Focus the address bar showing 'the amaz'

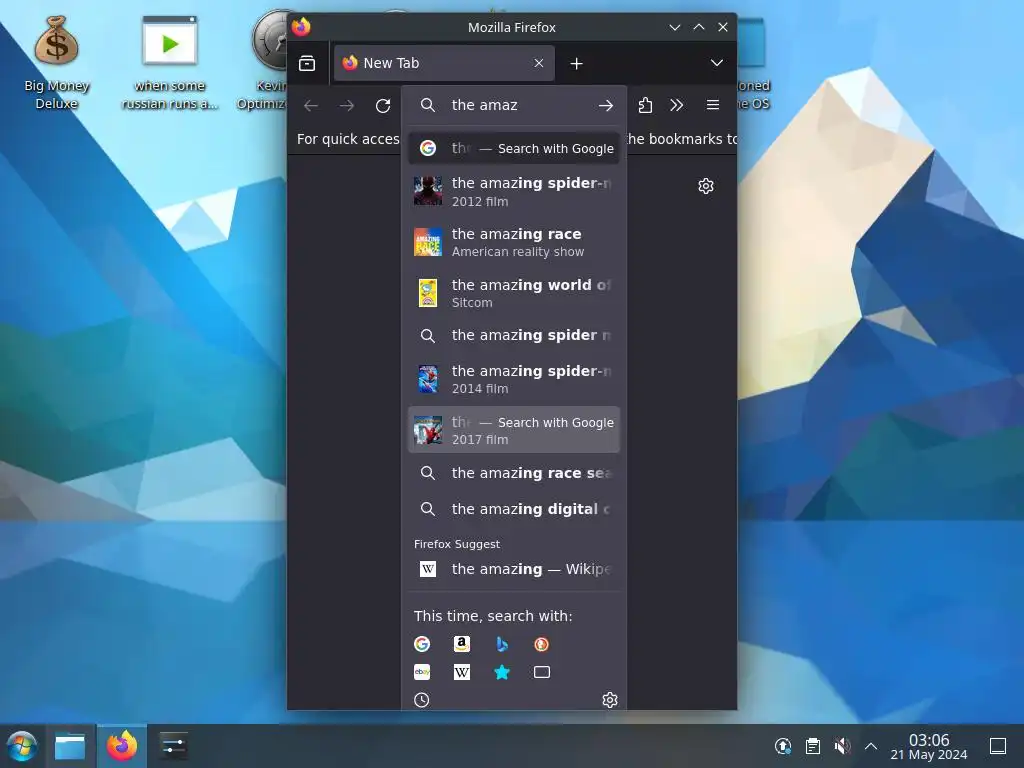516,105
